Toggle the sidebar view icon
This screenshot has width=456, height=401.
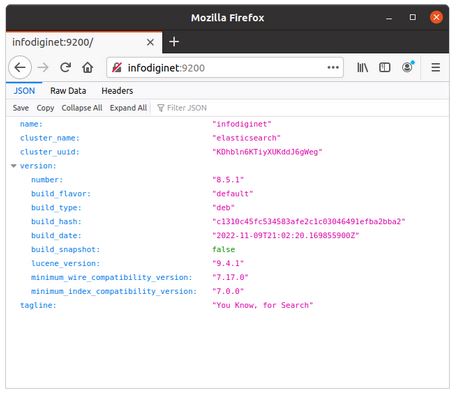coord(385,68)
